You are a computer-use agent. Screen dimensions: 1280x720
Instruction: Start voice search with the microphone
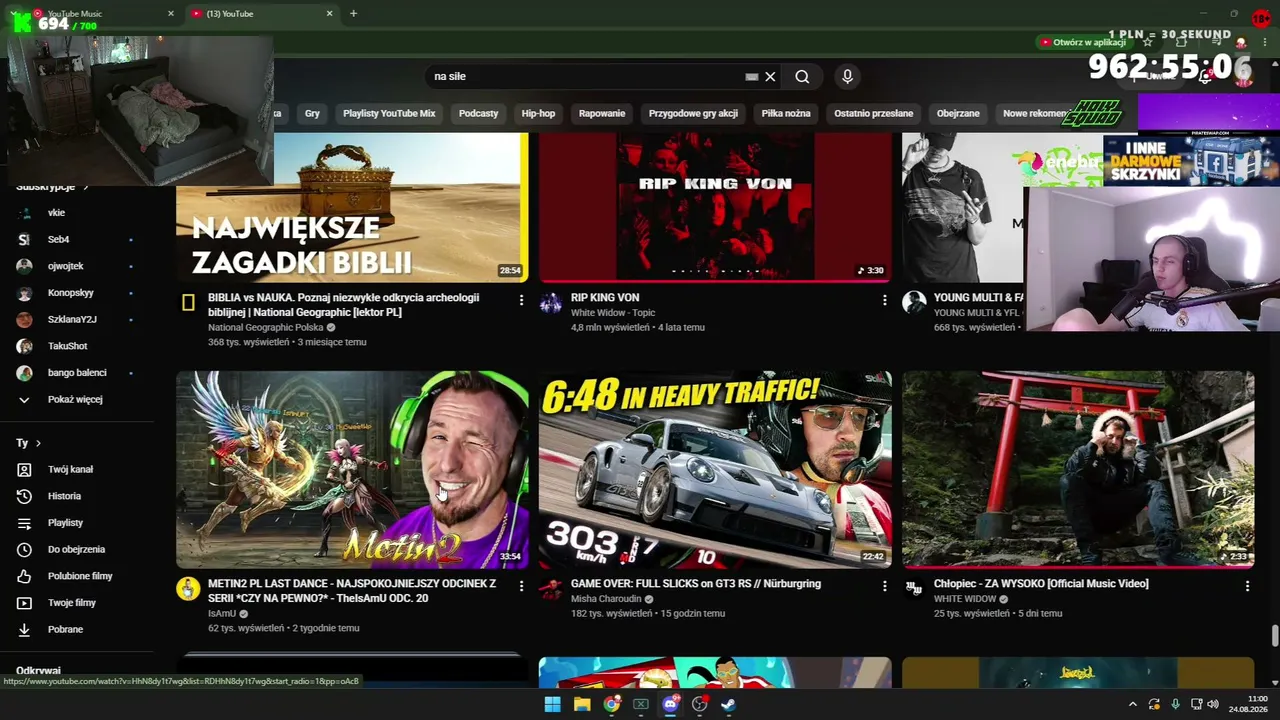click(x=847, y=77)
